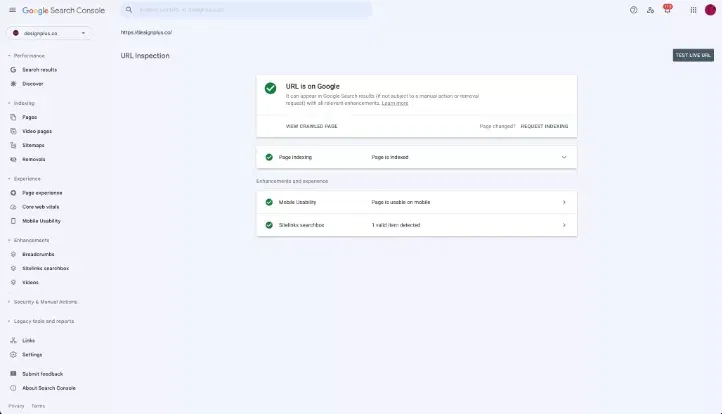Click the sidebar Sitelinks searchbox icon
Screen dimensions: 722x414
pyautogui.click(x=13, y=268)
